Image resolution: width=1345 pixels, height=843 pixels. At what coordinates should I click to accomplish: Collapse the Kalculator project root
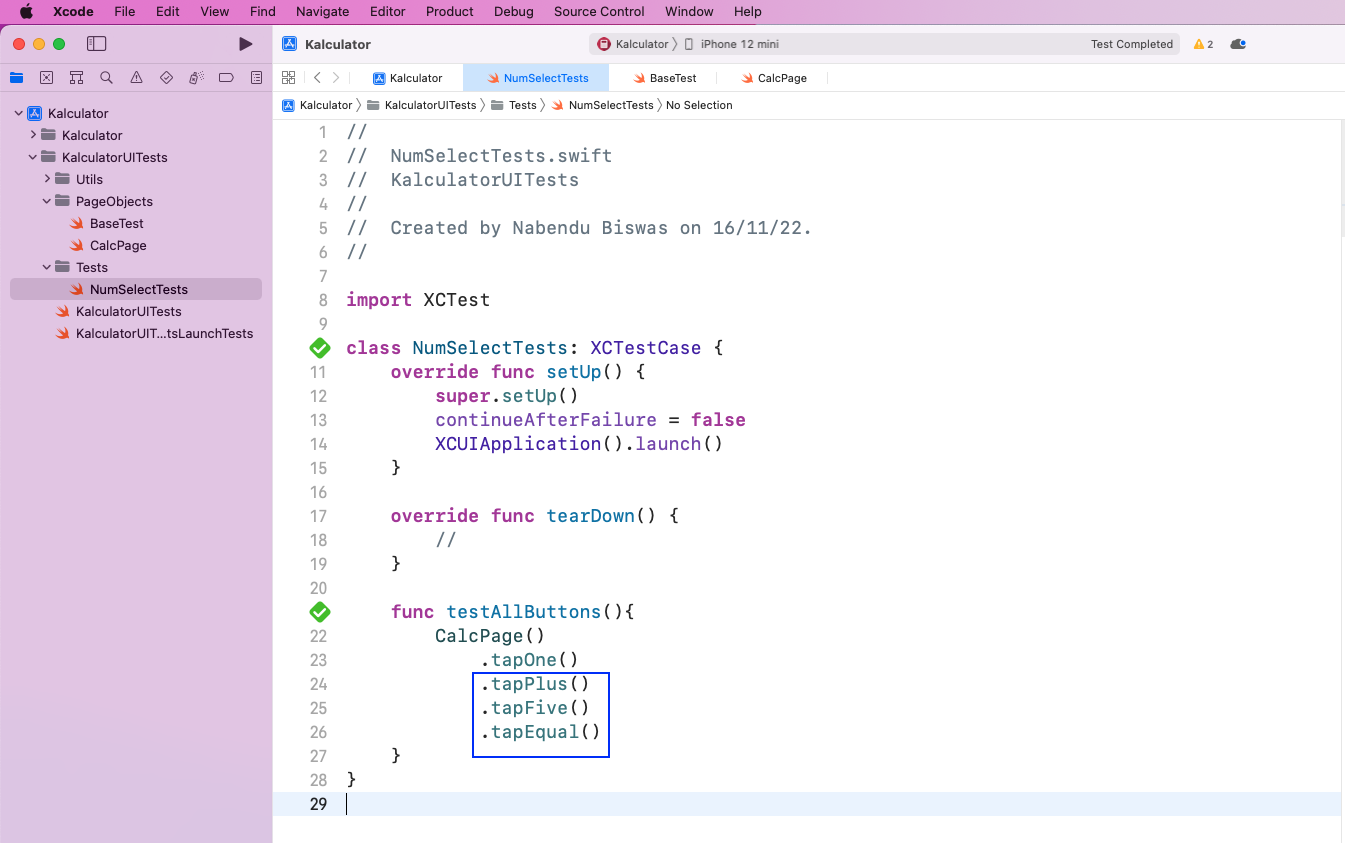click(x=18, y=113)
